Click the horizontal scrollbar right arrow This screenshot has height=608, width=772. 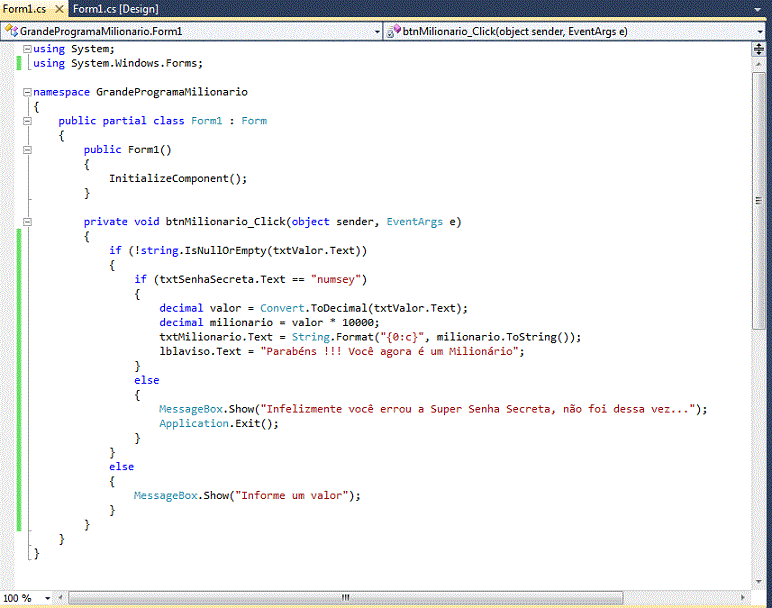[x=743, y=598]
